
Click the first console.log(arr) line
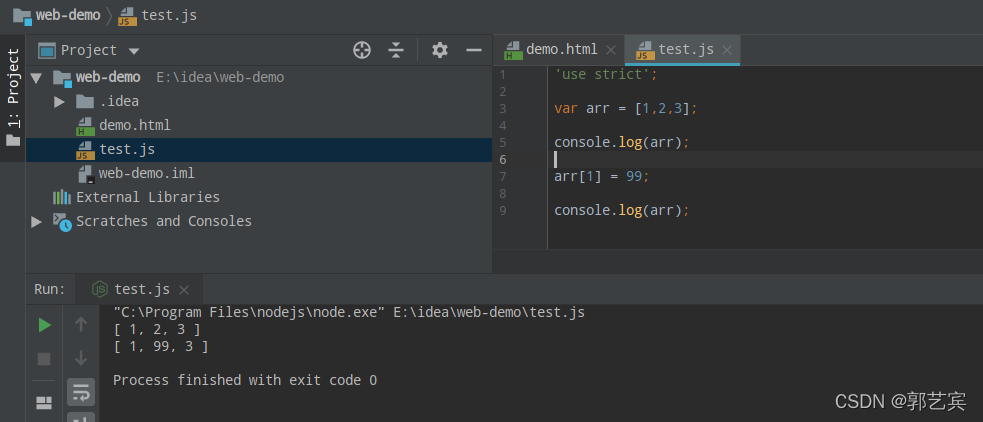tap(622, 142)
